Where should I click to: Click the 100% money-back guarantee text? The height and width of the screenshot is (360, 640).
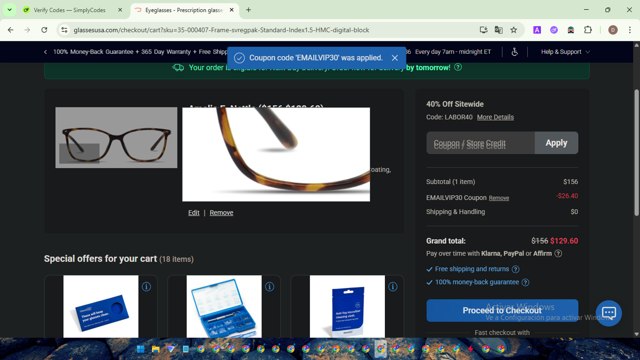pos(477,282)
